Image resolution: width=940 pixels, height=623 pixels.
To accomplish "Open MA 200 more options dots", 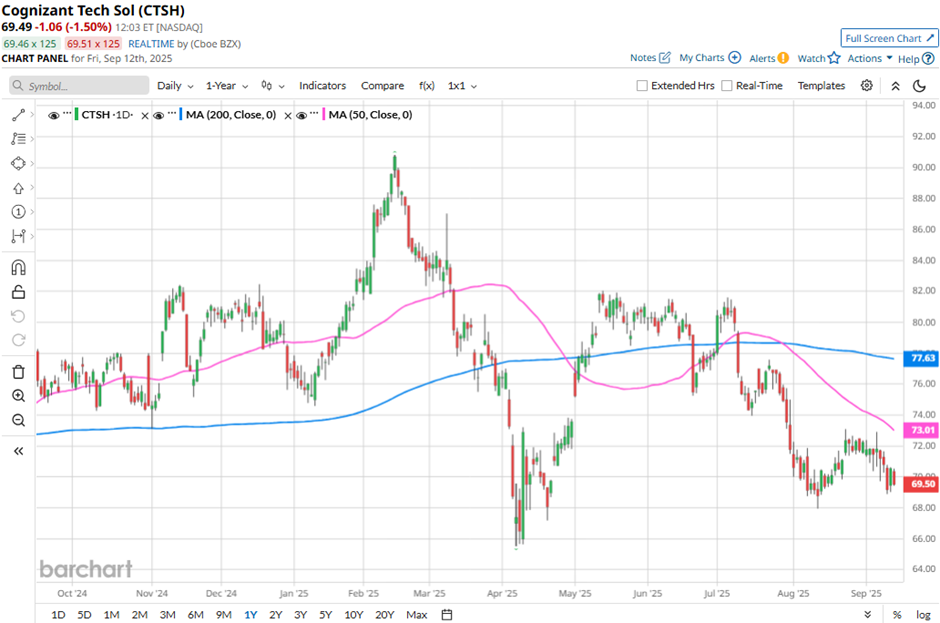I will pyautogui.click(x=172, y=113).
